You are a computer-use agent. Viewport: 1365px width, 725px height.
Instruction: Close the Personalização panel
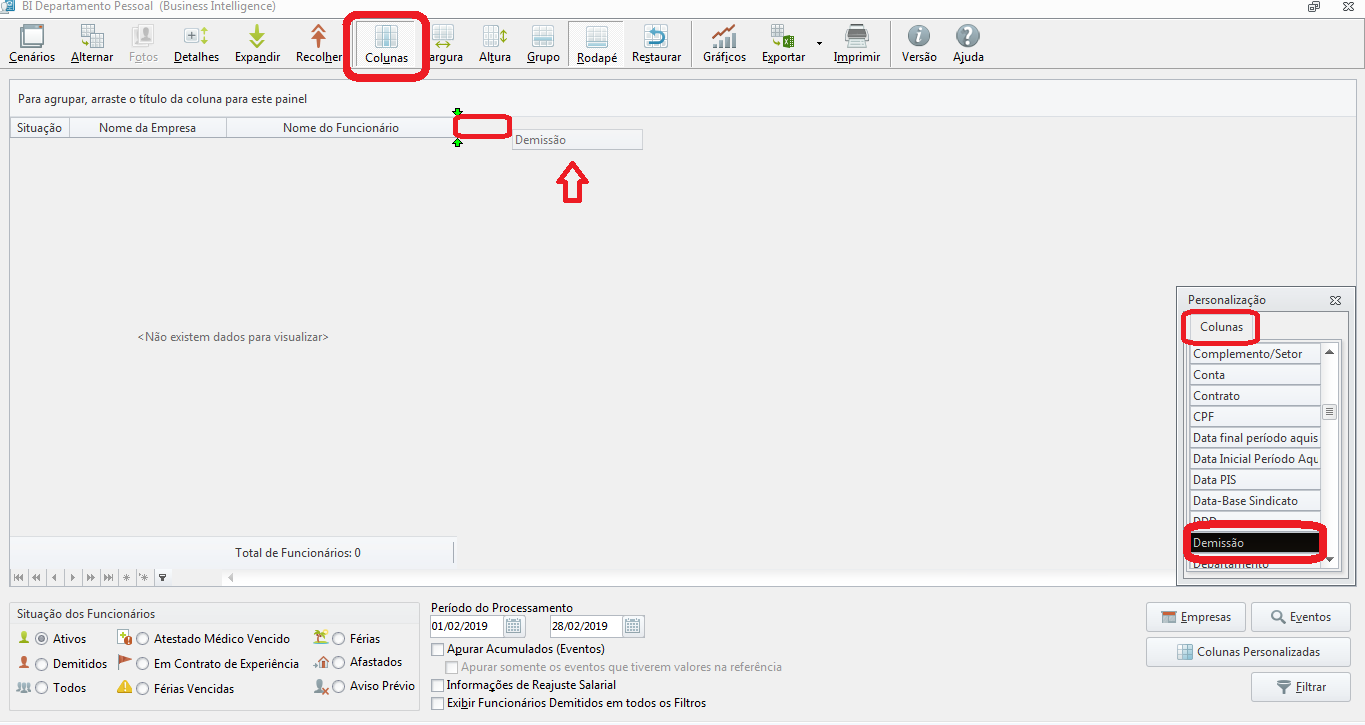click(x=1335, y=300)
